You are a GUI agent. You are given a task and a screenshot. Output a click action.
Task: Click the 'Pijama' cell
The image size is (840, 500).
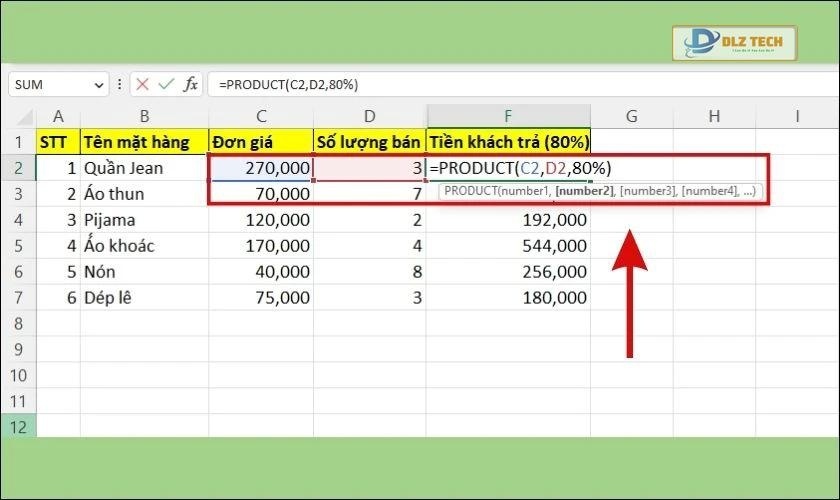pyautogui.click(x=144, y=220)
